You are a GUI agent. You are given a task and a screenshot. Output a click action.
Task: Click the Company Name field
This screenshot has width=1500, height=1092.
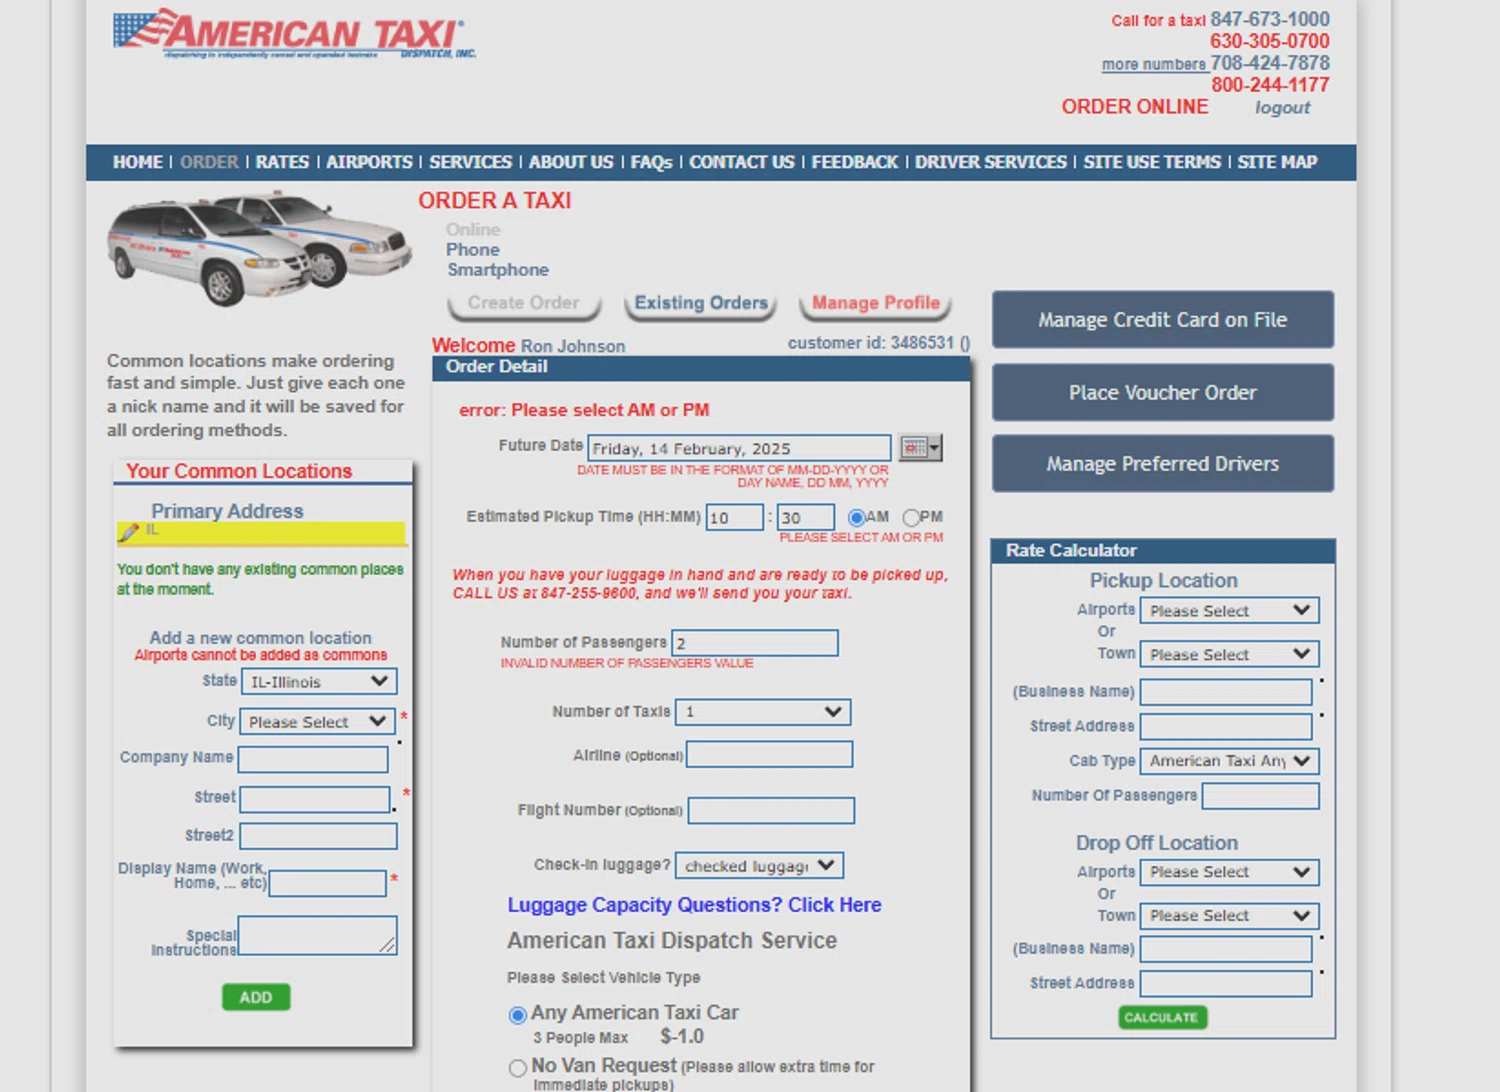tap(314, 760)
